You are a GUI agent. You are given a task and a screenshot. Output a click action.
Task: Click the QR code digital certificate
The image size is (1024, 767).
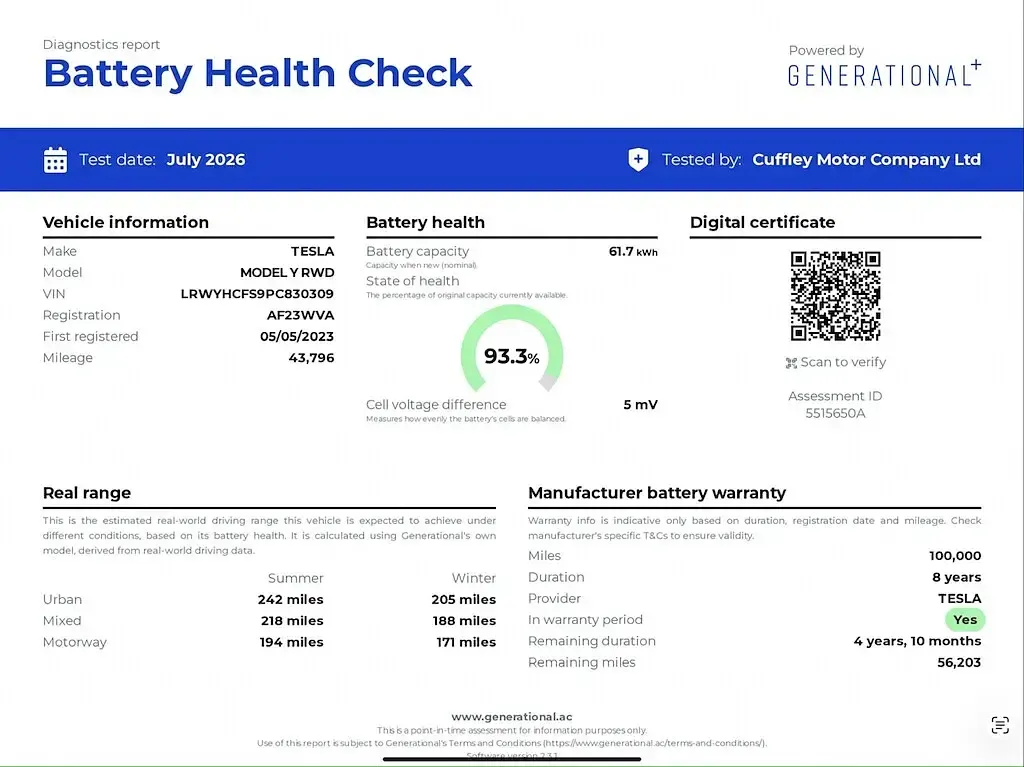pos(835,296)
